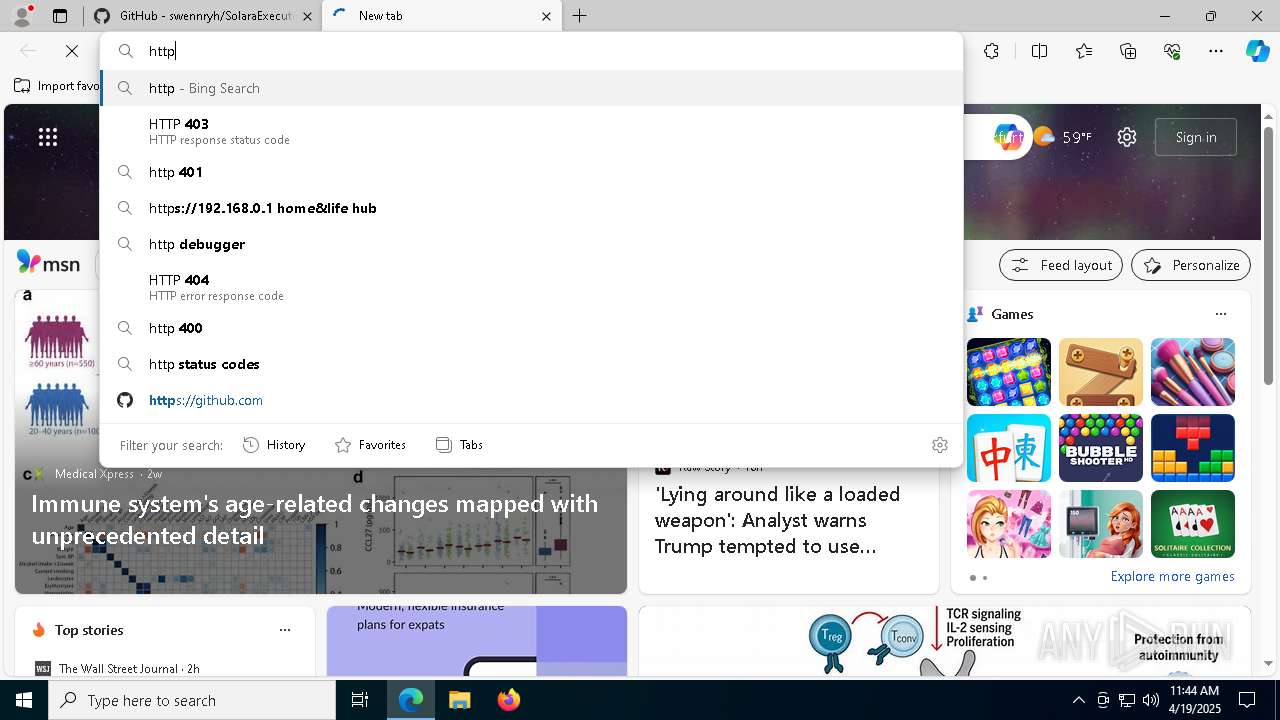The image size is (1280, 720).
Task: Open the Explore more games link
Action: coord(1172,576)
